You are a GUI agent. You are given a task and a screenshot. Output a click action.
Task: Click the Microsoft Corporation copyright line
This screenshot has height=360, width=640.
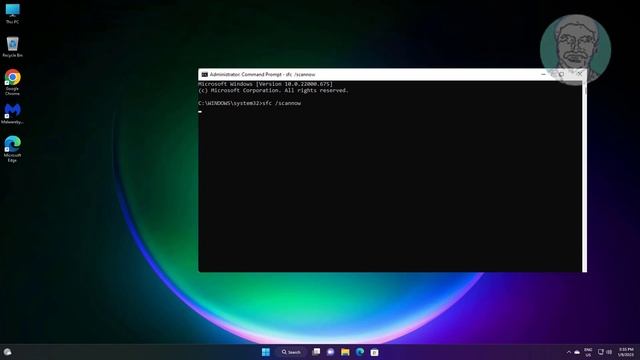pos(273,91)
